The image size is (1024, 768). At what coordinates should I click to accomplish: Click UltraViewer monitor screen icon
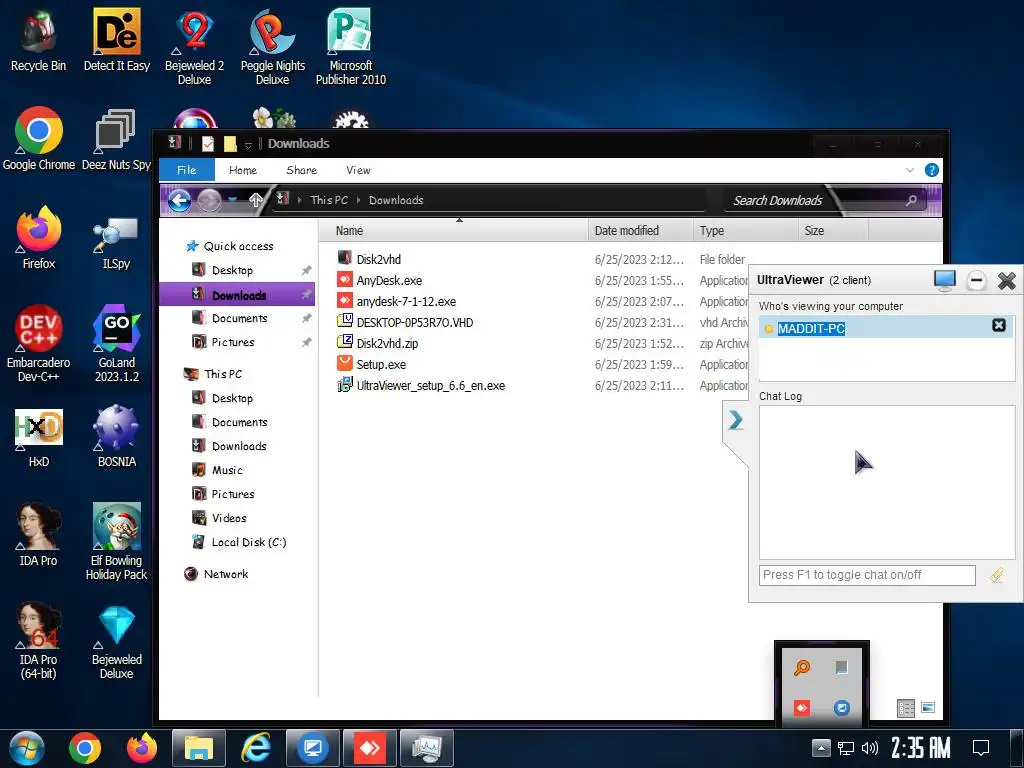click(944, 281)
